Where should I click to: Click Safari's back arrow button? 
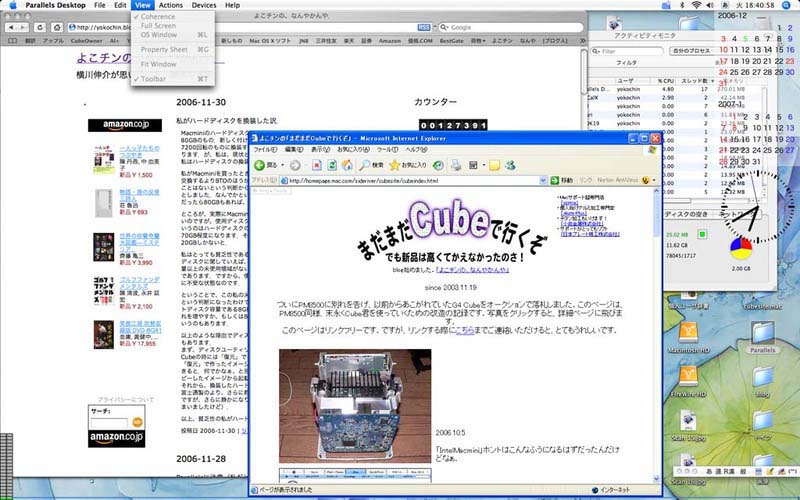12,27
